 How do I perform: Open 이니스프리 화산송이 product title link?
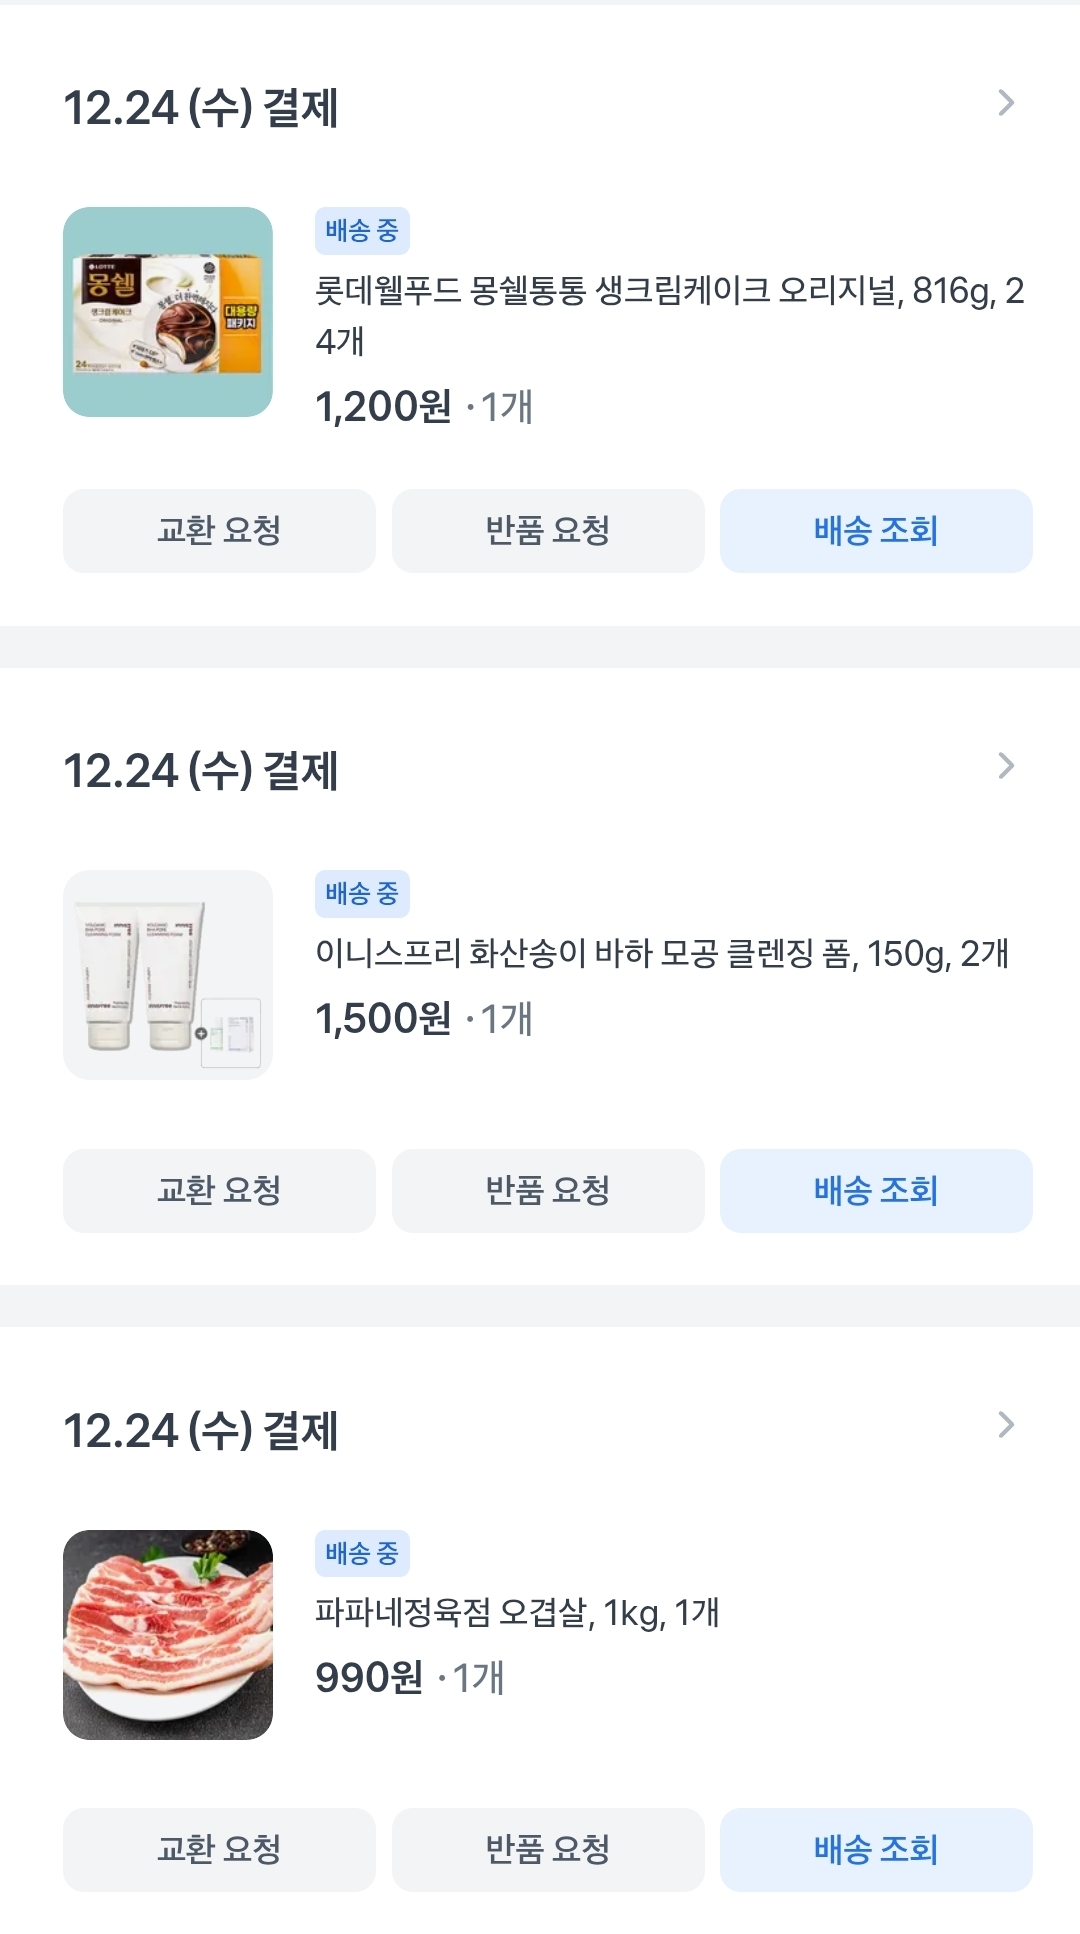tap(661, 954)
